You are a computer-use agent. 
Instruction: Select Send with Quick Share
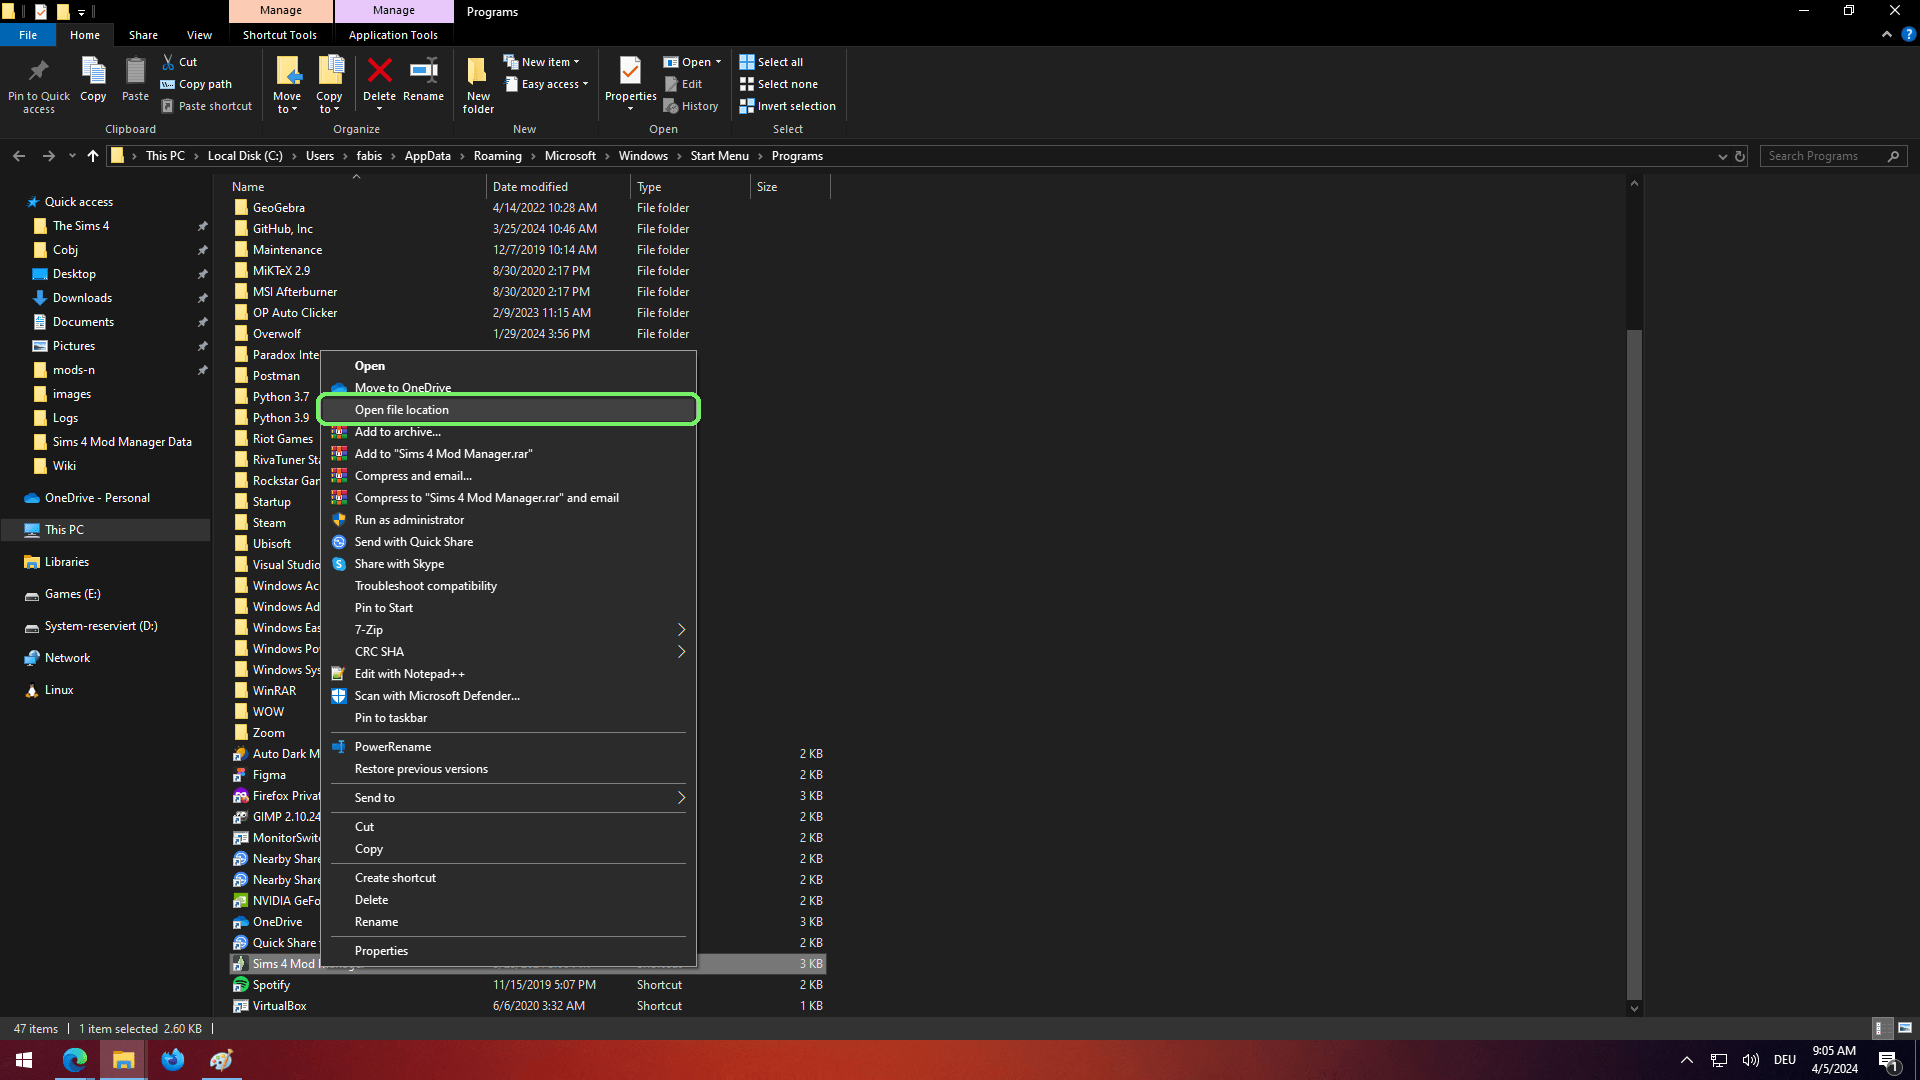[x=508, y=542]
